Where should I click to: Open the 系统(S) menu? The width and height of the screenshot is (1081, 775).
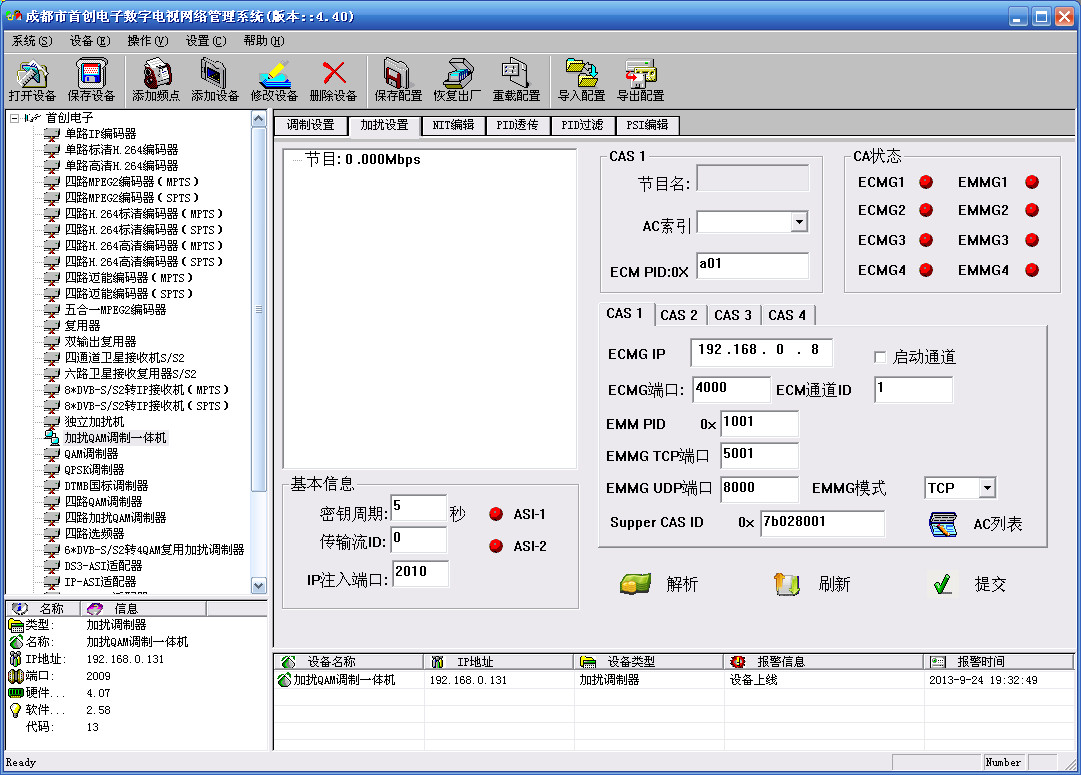click(x=32, y=41)
